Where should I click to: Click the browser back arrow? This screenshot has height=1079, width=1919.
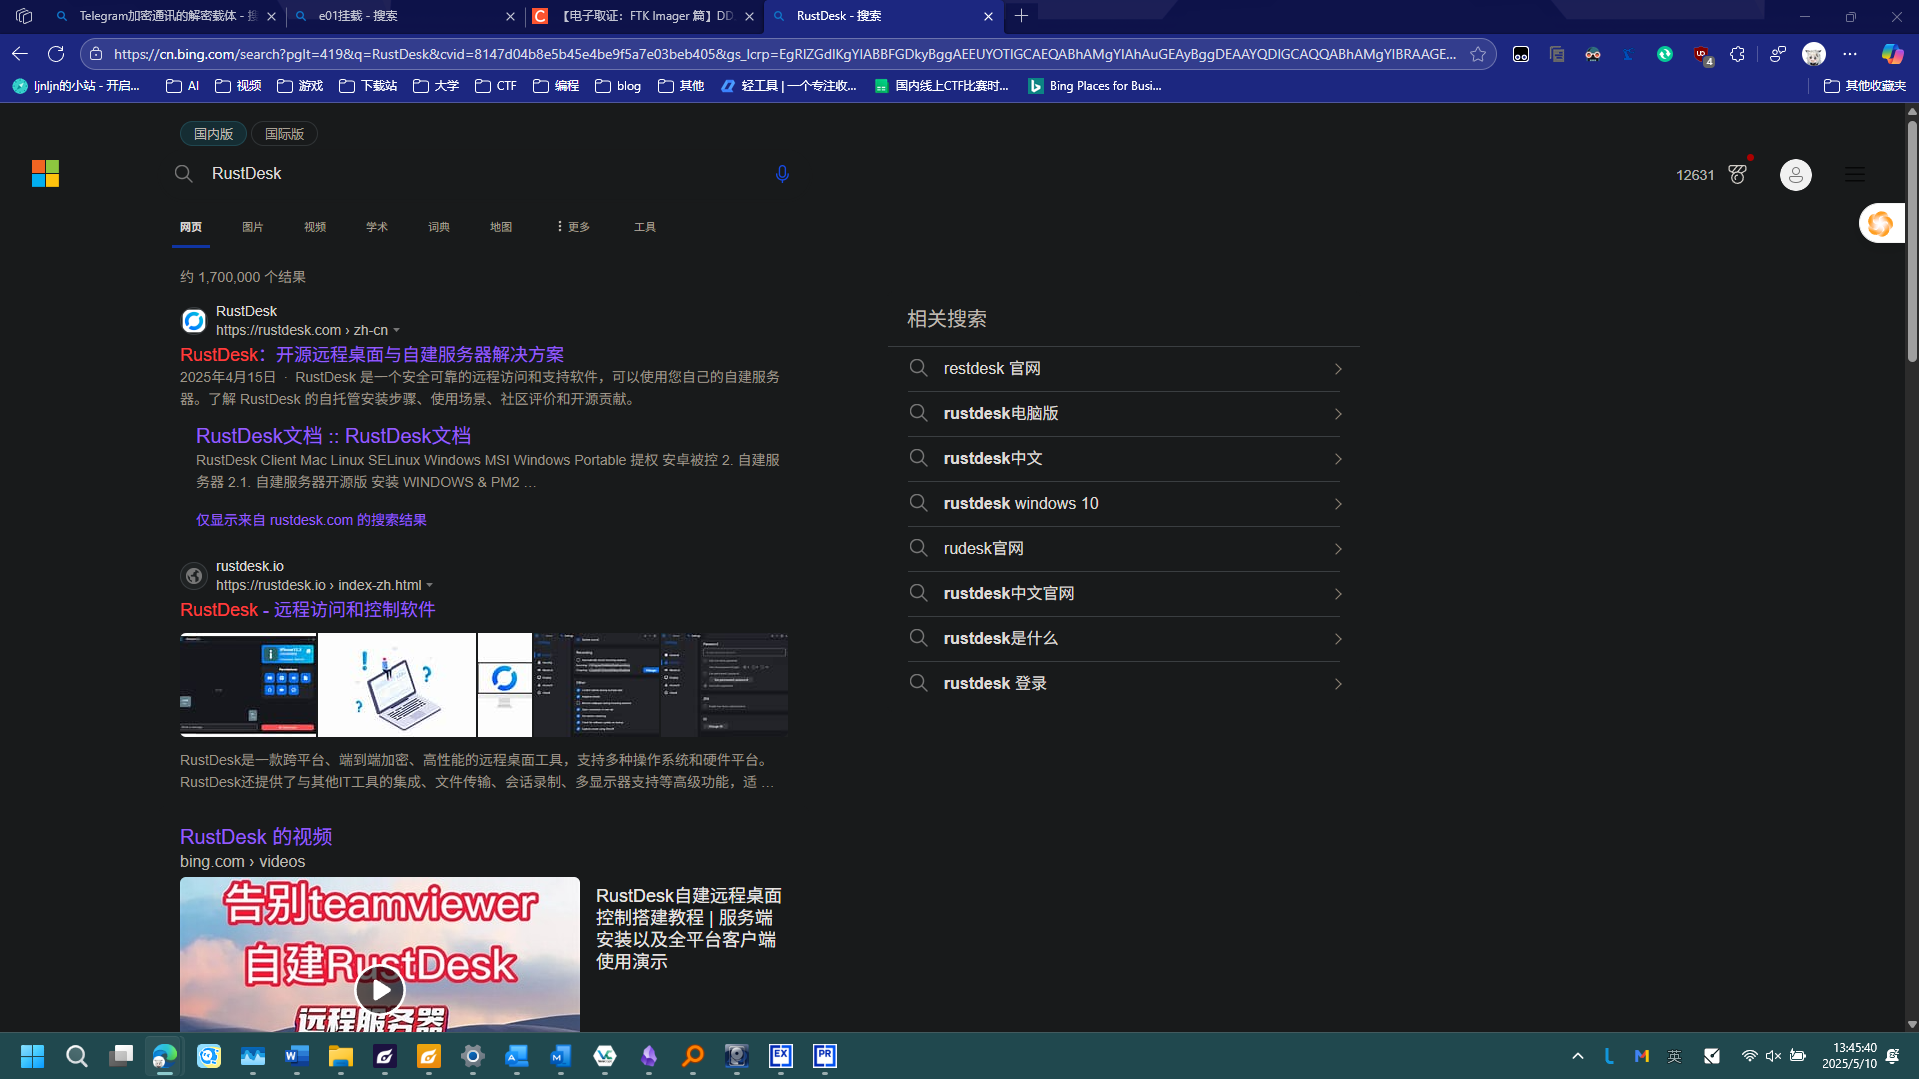tap(20, 54)
